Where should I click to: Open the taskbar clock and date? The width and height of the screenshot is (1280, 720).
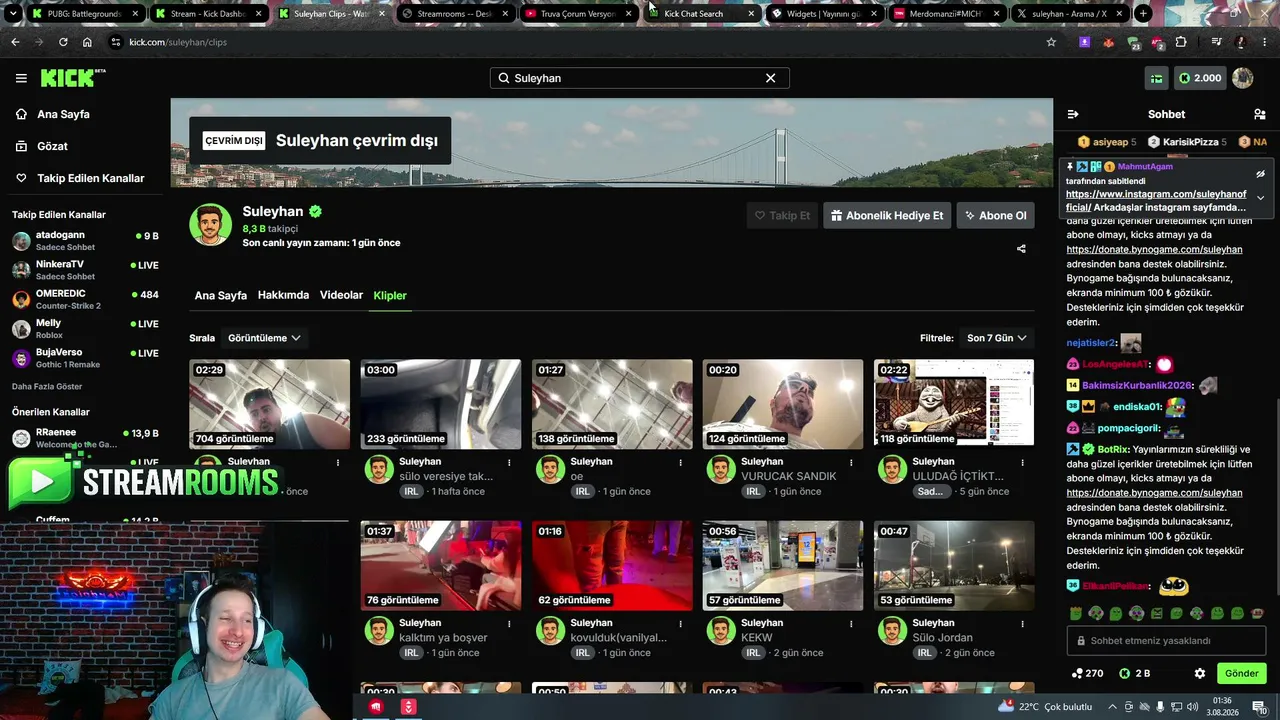(1222, 707)
